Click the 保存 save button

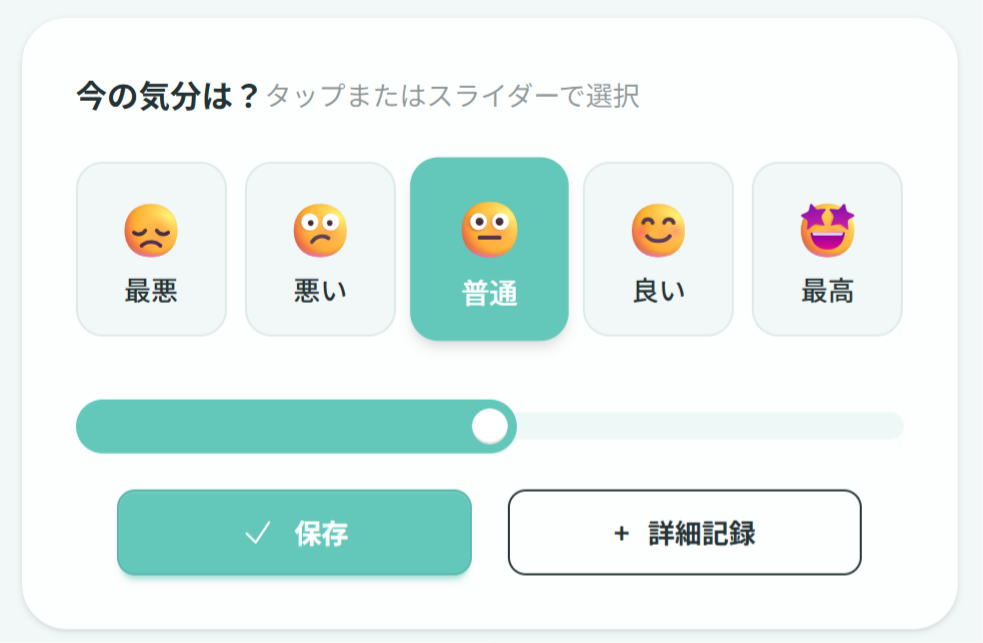pyautogui.click(x=294, y=533)
